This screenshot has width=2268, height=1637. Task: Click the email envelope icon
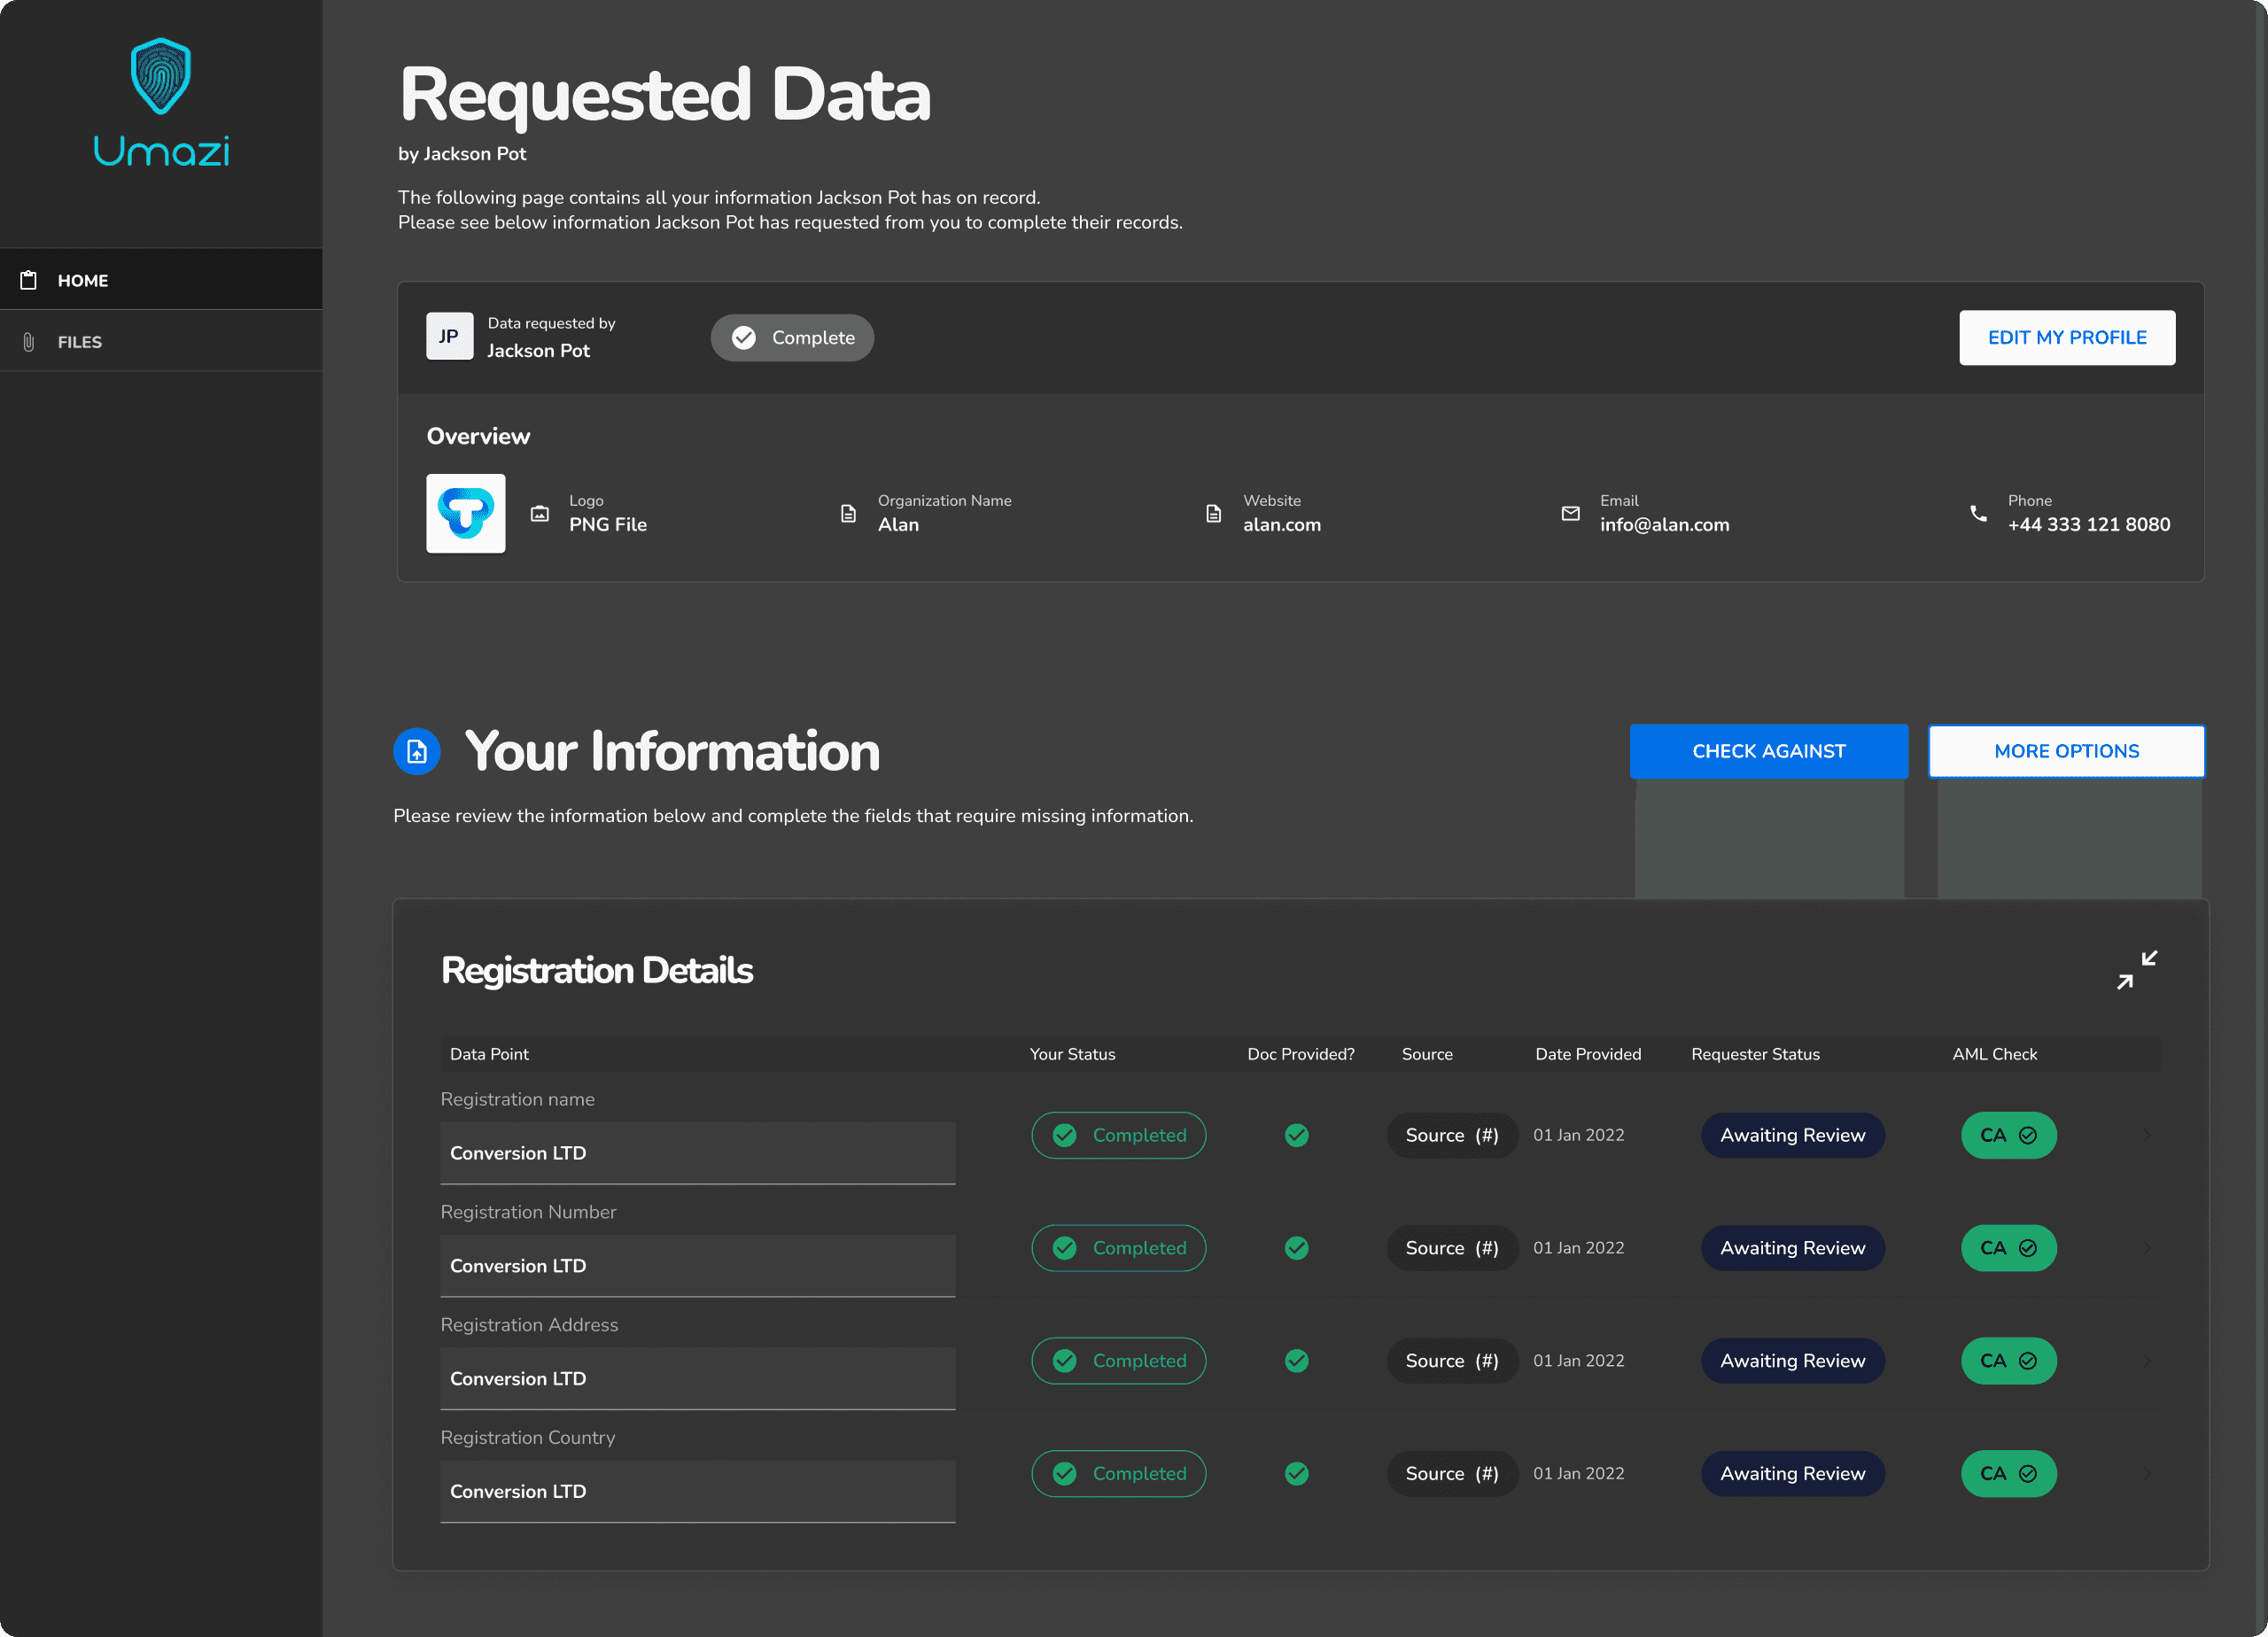click(1570, 513)
